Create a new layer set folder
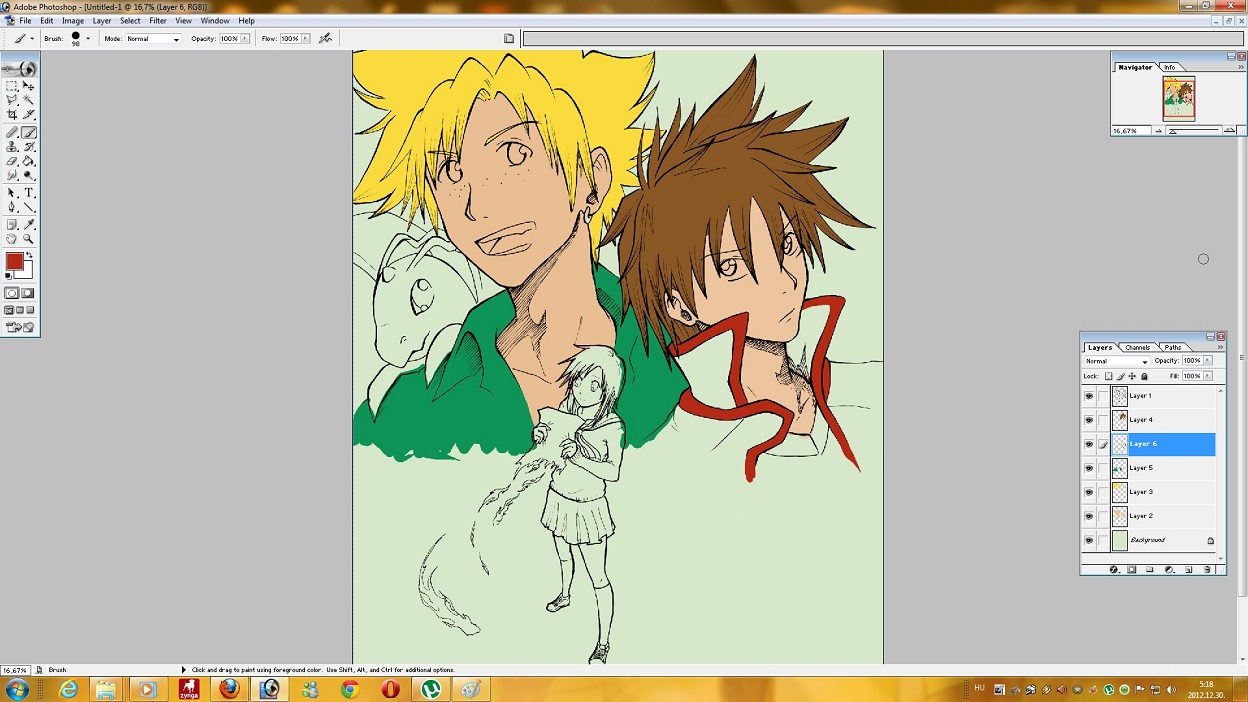The width and height of the screenshot is (1248, 702). click(x=1150, y=569)
